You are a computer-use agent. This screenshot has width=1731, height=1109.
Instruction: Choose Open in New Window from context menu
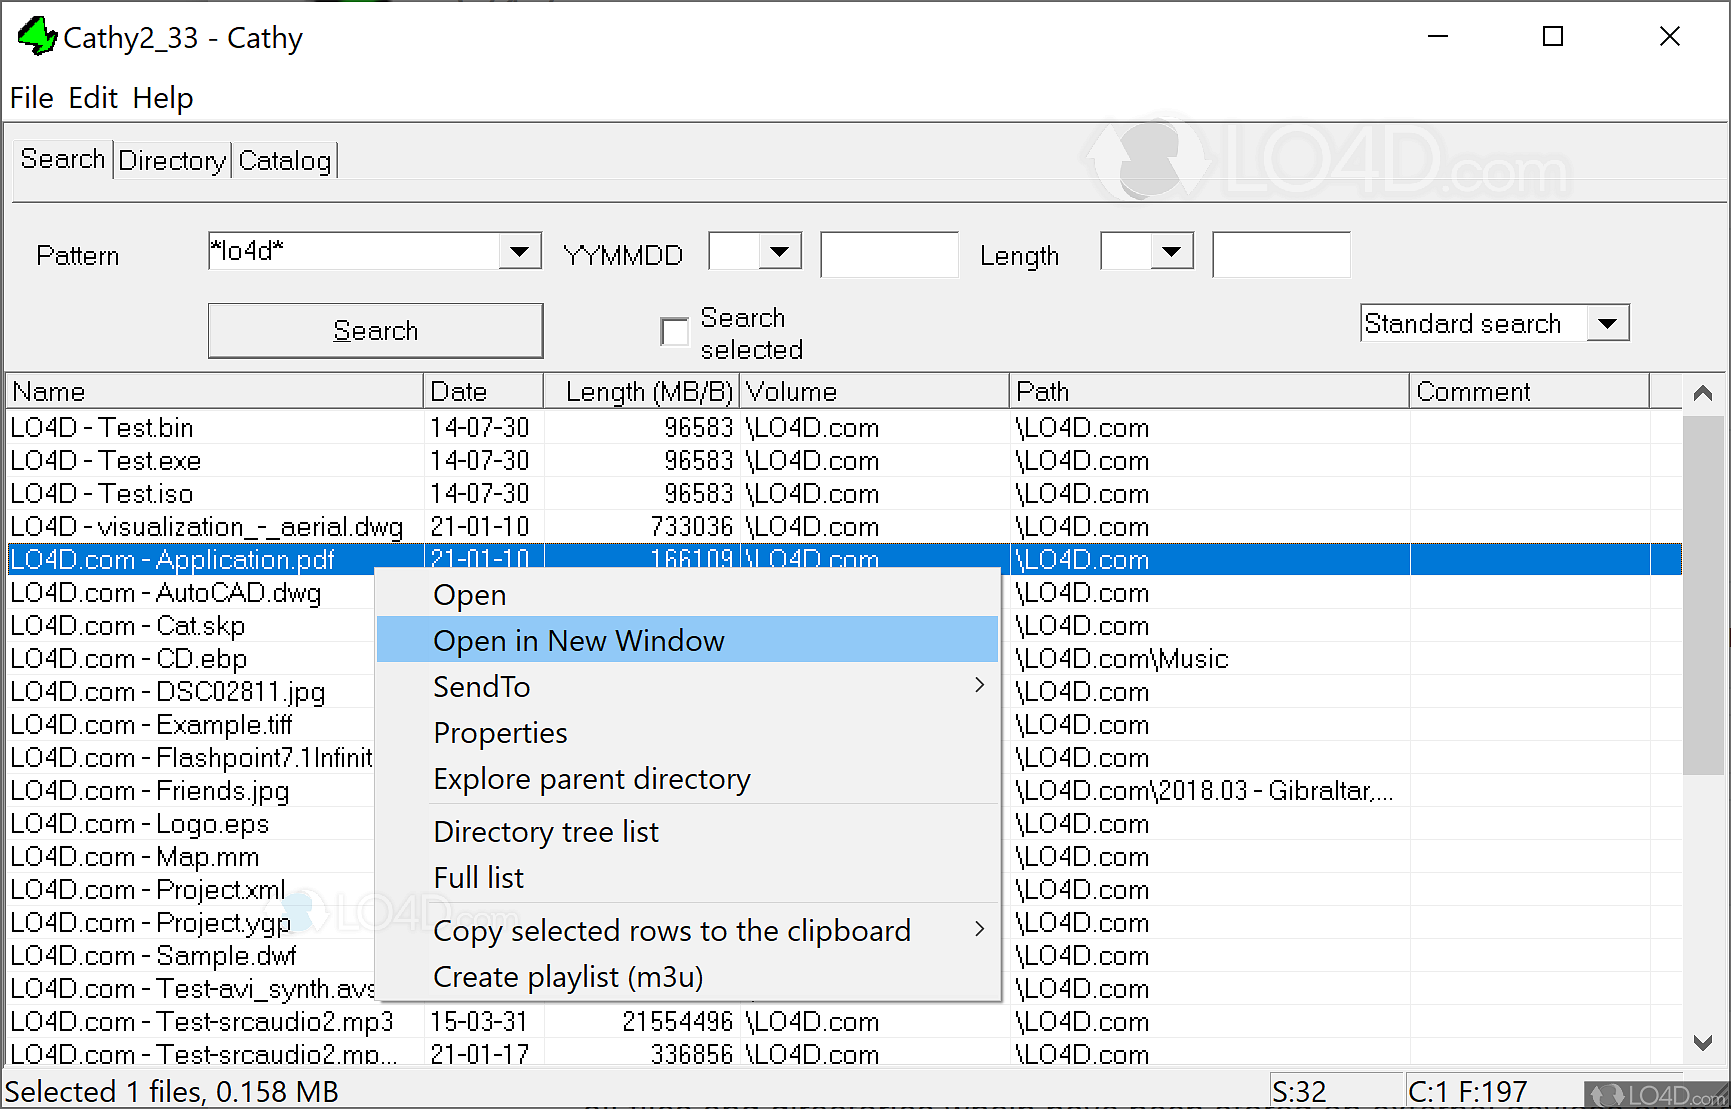(x=578, y=640)
